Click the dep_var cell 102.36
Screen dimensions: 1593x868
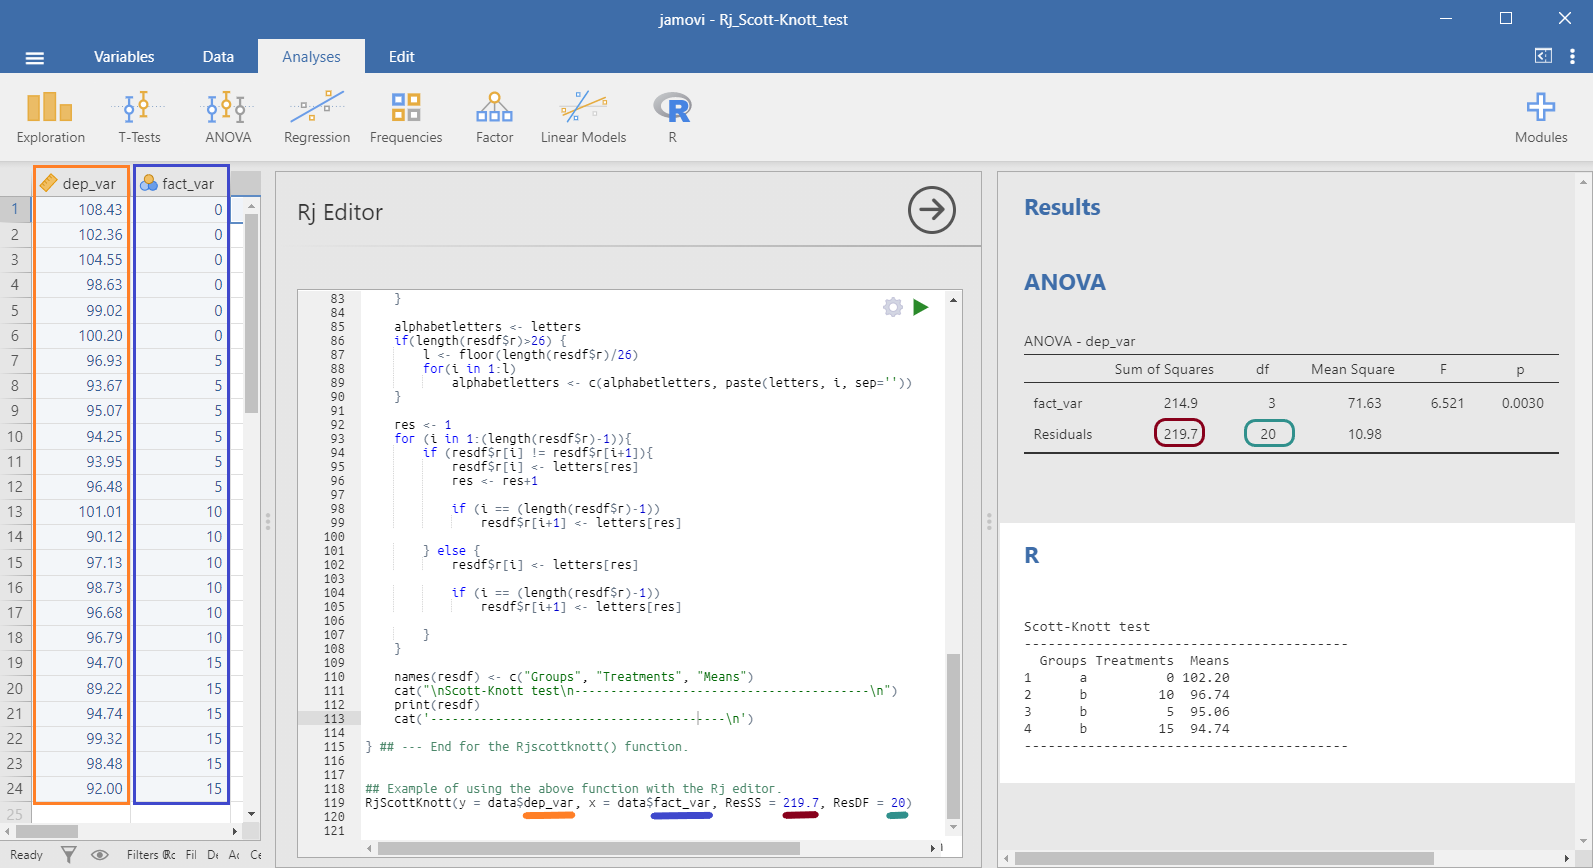pyautogui.click(x=81, y=234)
